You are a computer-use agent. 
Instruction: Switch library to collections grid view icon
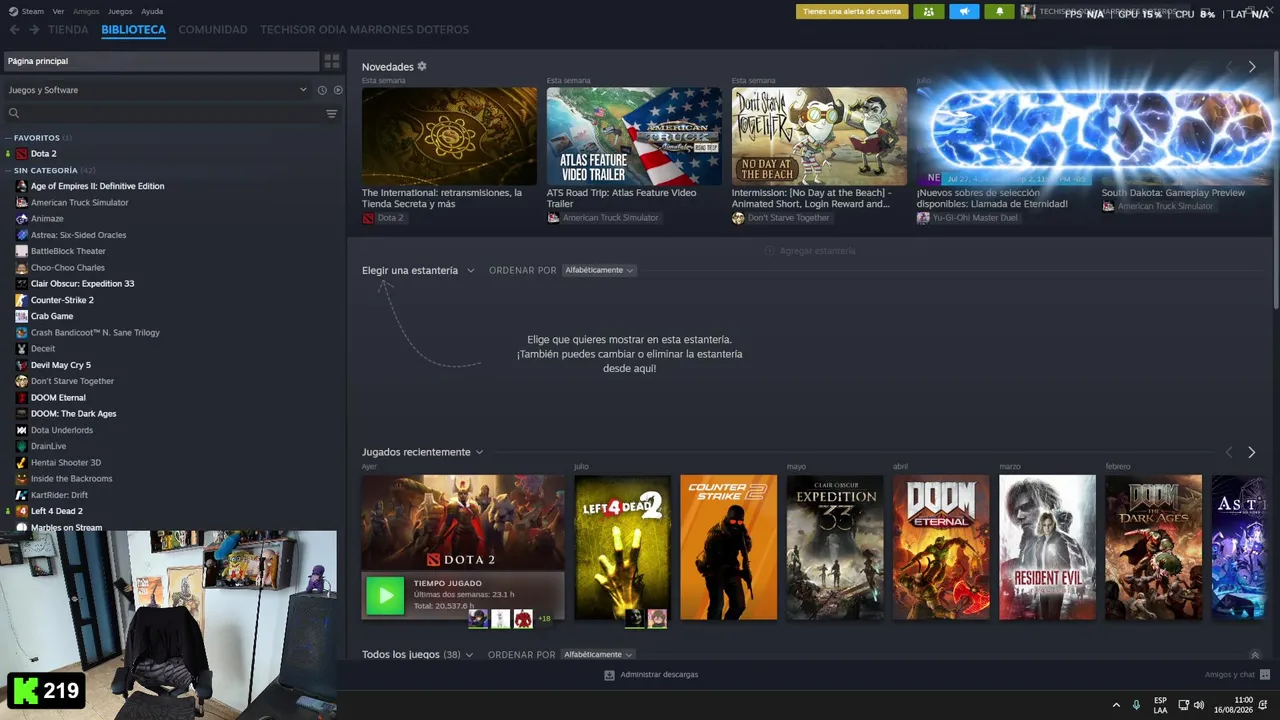(332, 61)
